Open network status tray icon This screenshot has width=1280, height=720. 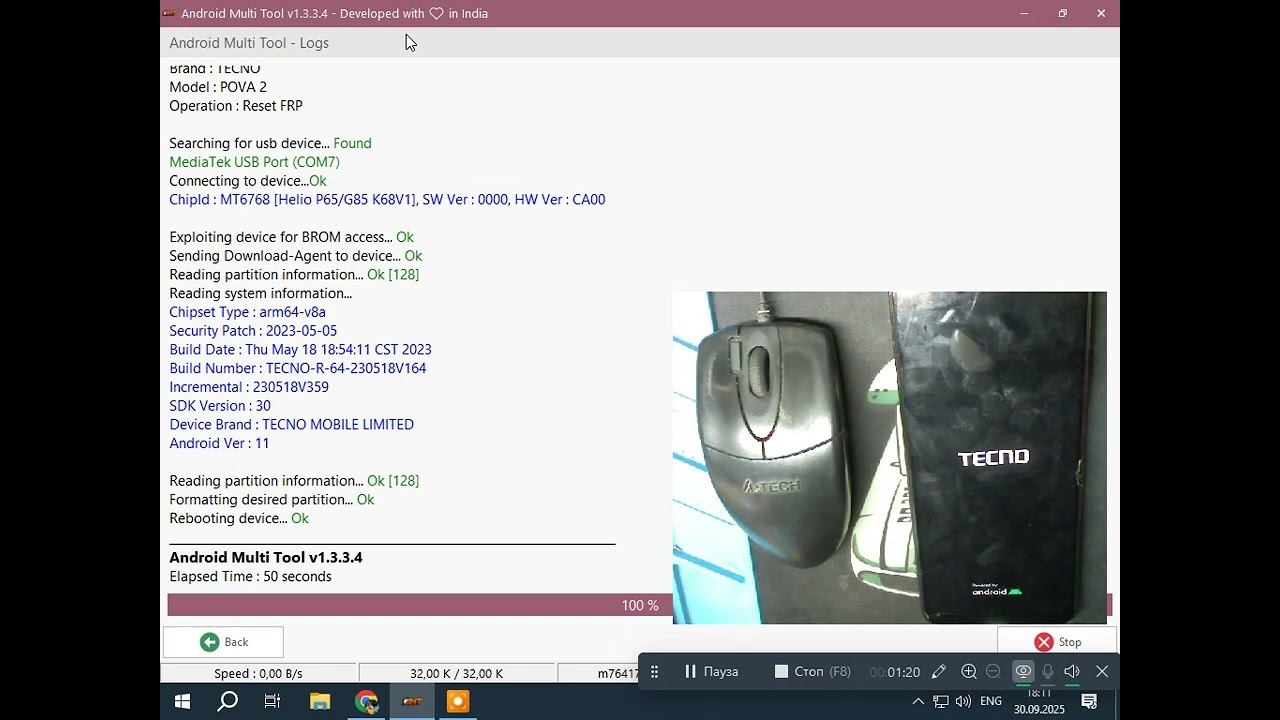pyautogui.click(x=941, y=702)
